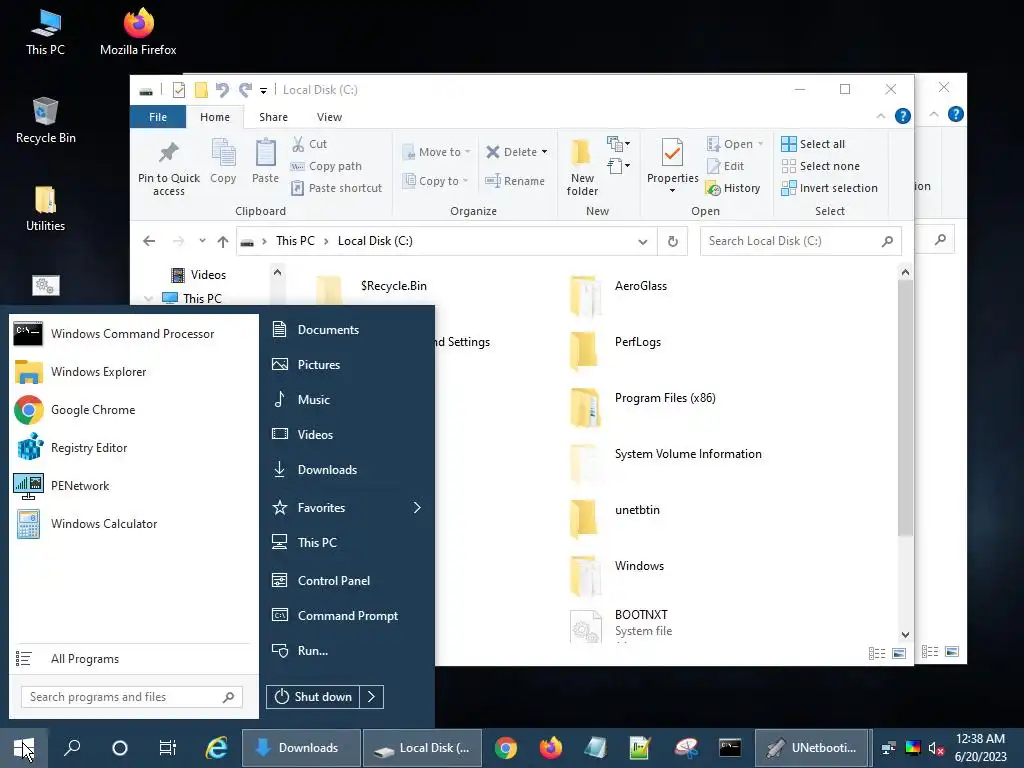Open Task View on the taskbar

(167, 748)
